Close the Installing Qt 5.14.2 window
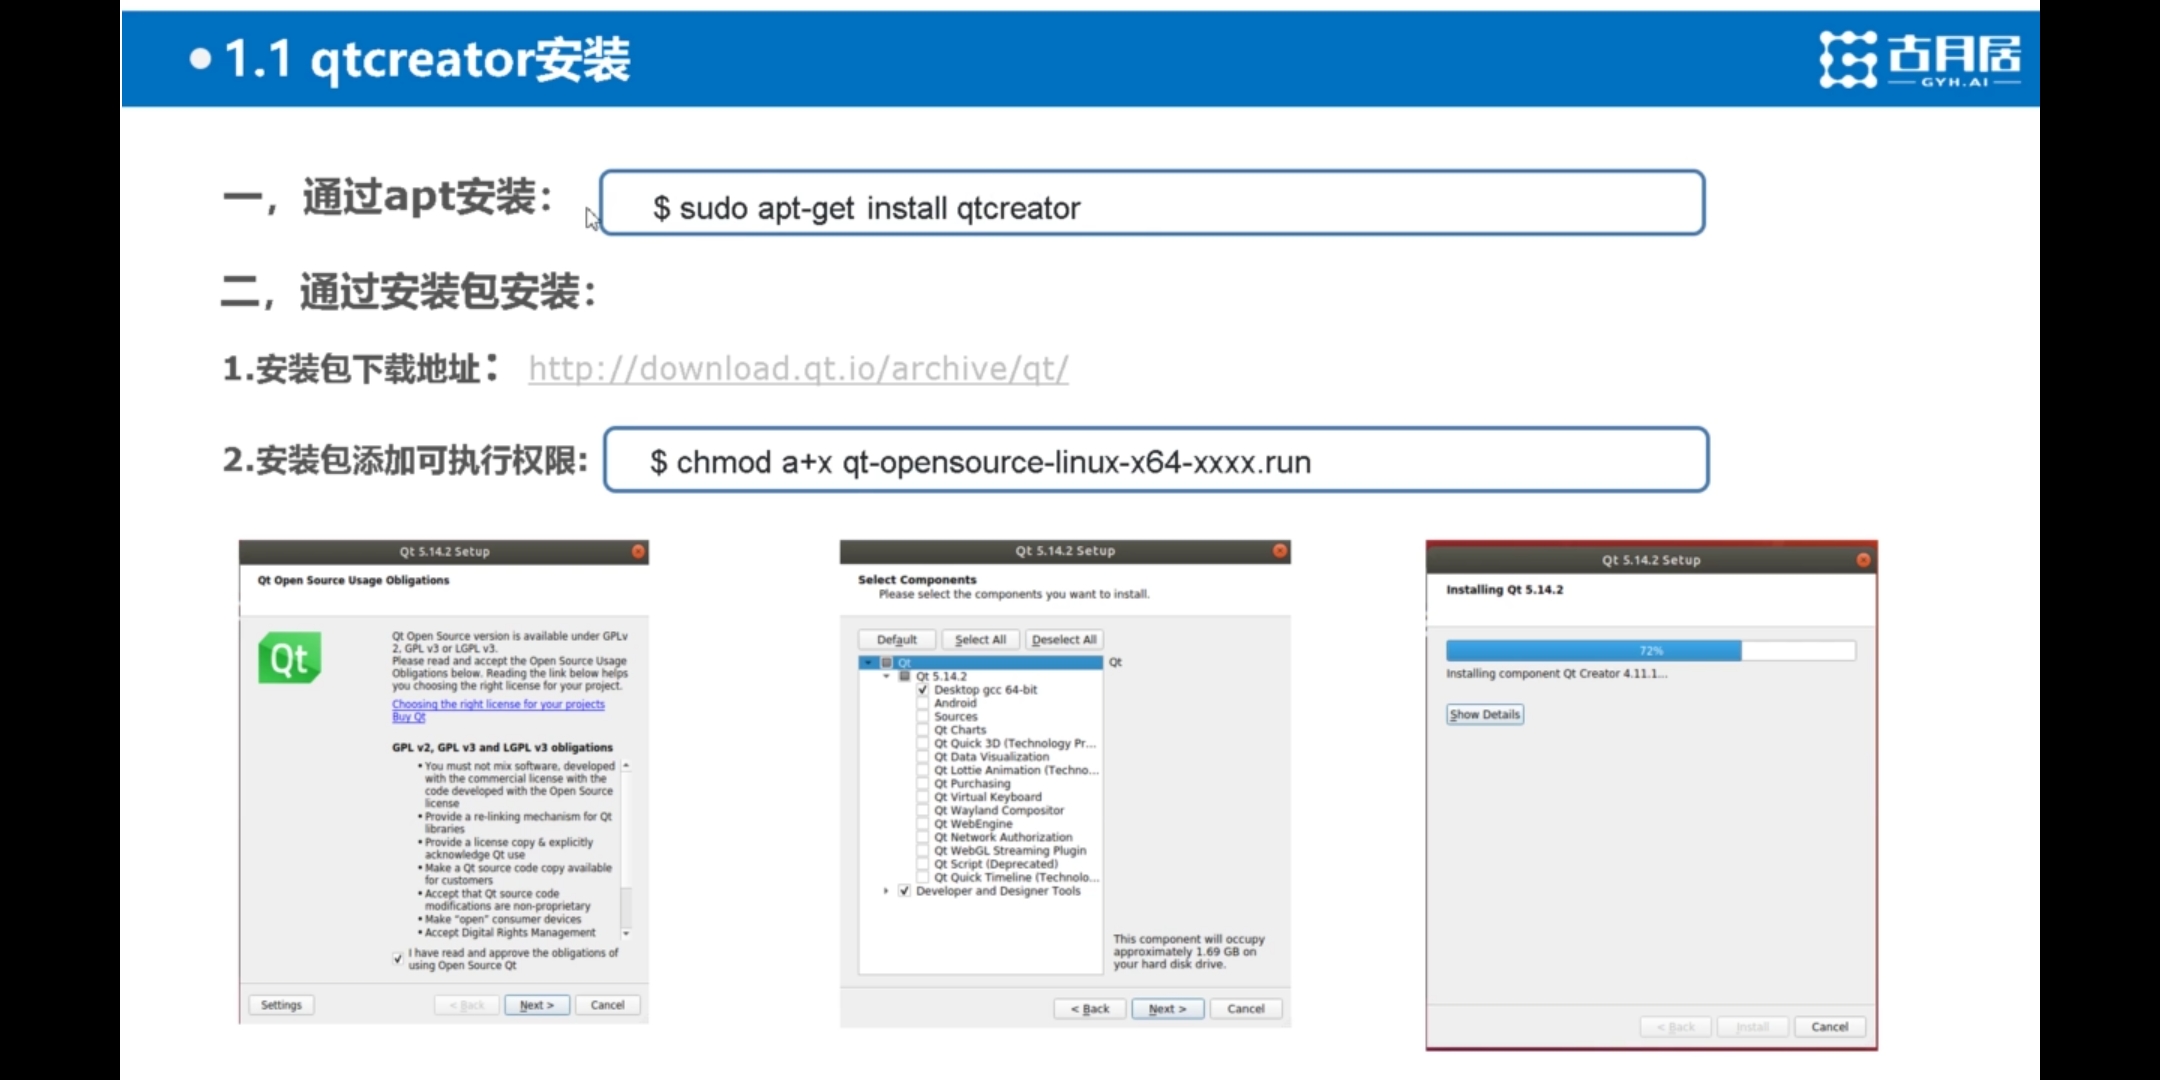Viewport: 2160px width, 1080px height. pyautogui.click(x=1863, y=560)
